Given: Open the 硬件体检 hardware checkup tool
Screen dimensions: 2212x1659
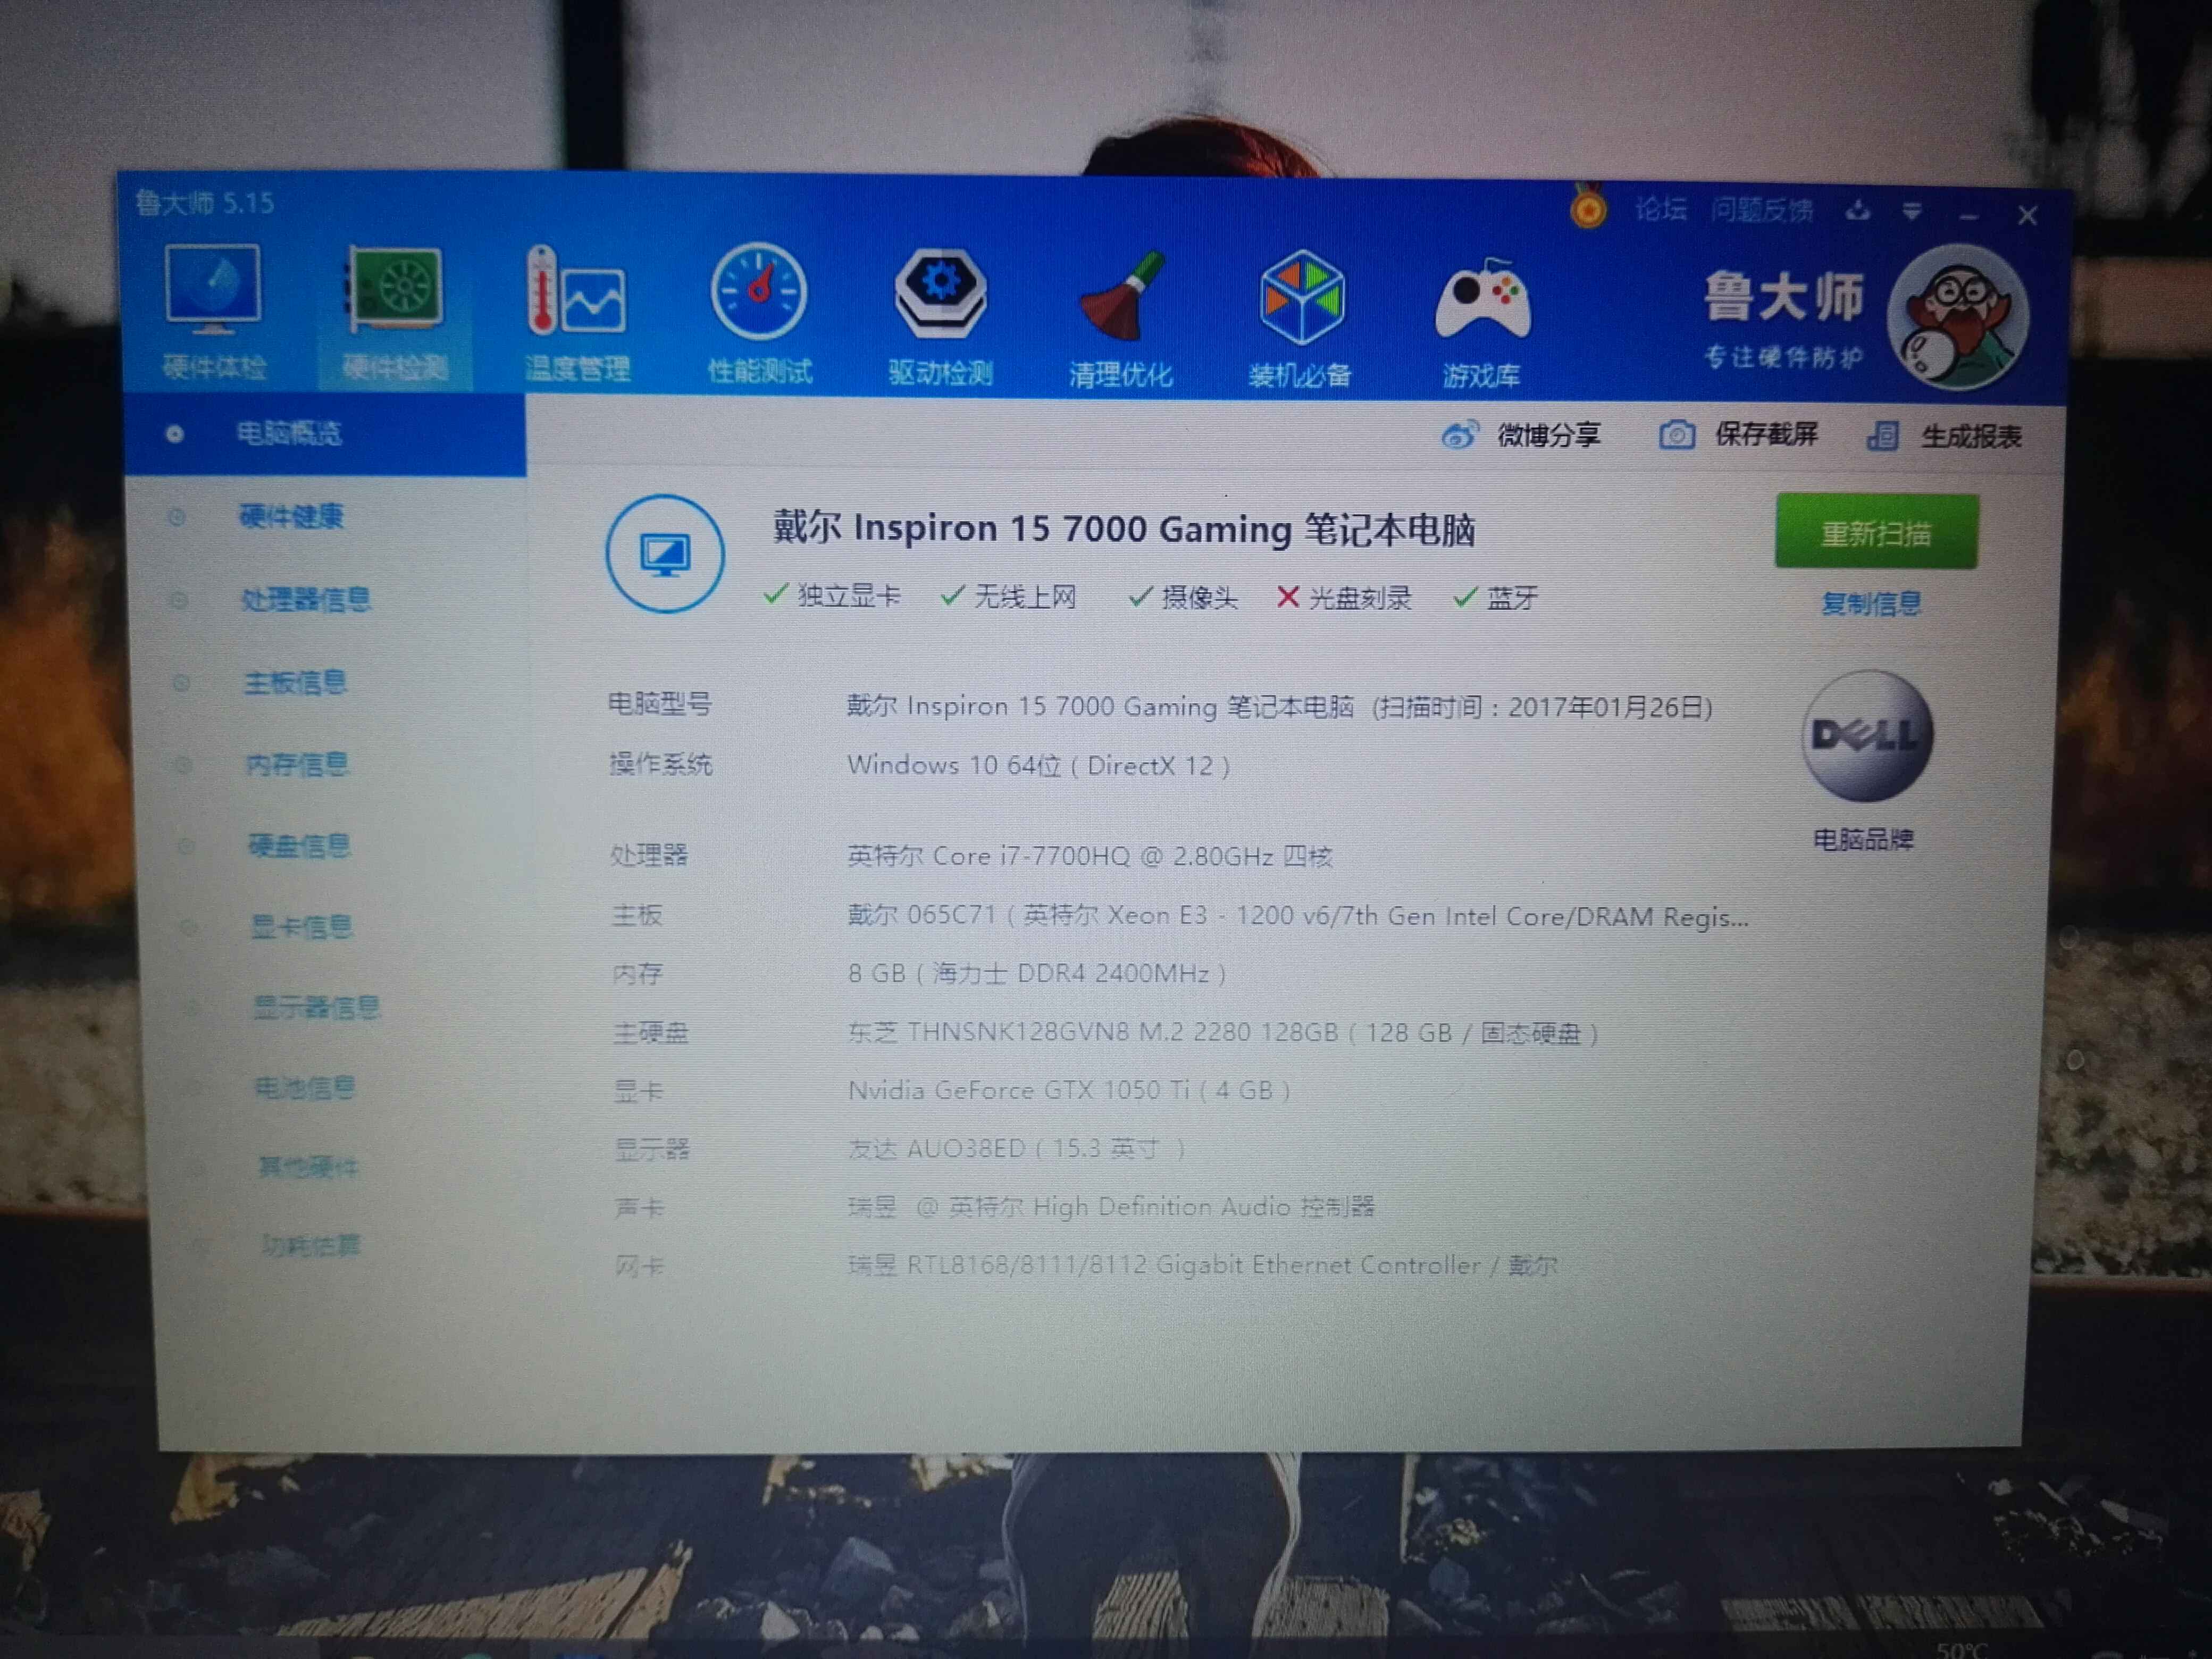Looking at the screenshot, I should point(213,311).
